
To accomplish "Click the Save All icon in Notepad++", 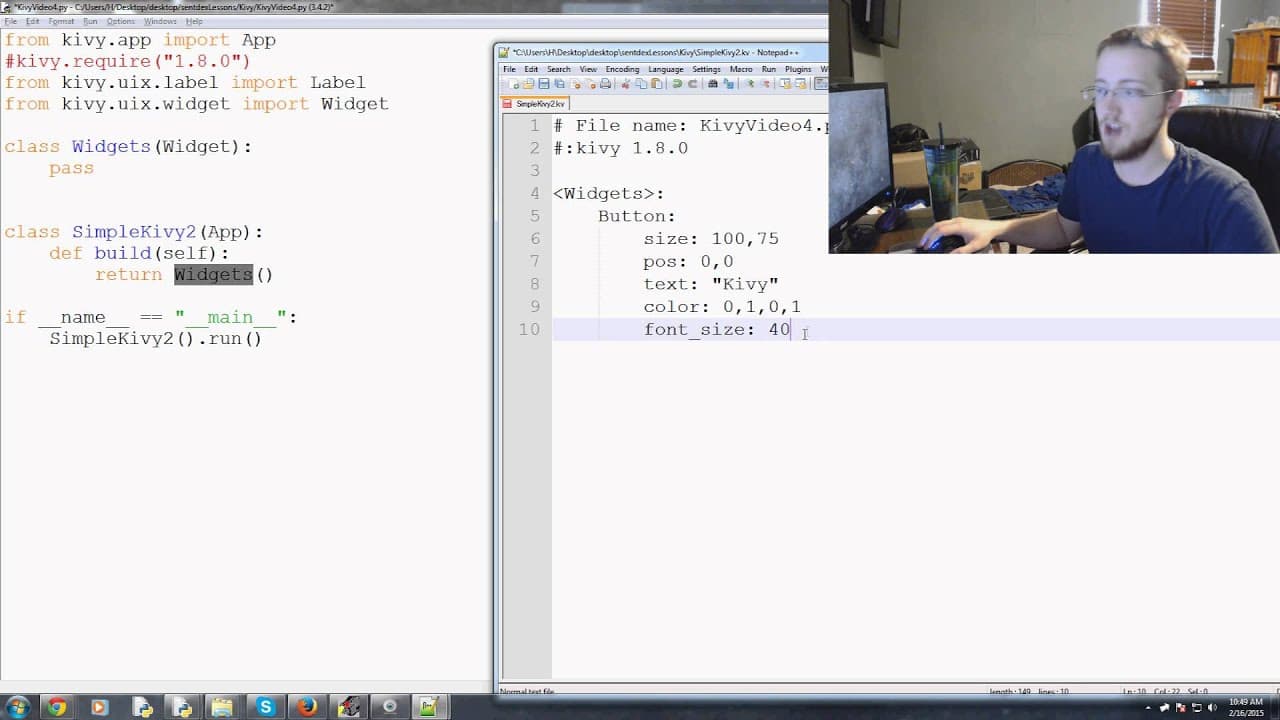I will click(559, 84).
